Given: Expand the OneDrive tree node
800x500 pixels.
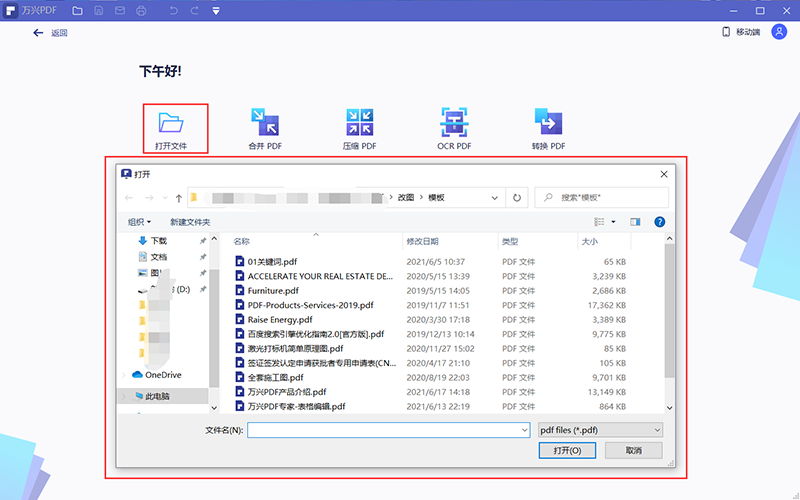Looking at the screenshot, I should point(125,375).
